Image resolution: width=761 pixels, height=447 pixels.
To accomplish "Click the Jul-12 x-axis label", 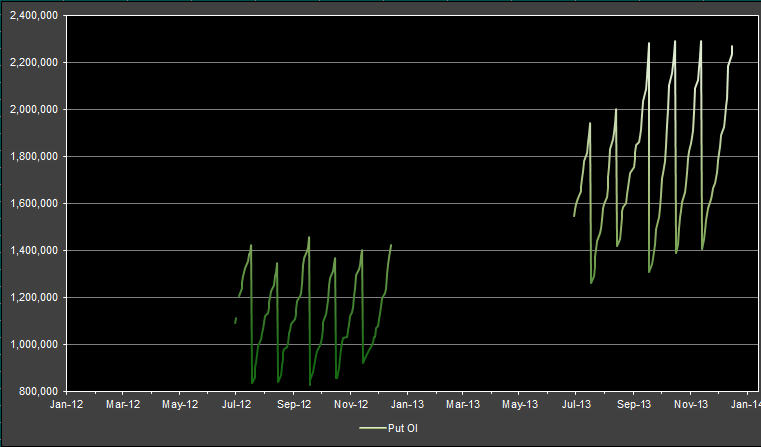I will [x=236, y=404].
